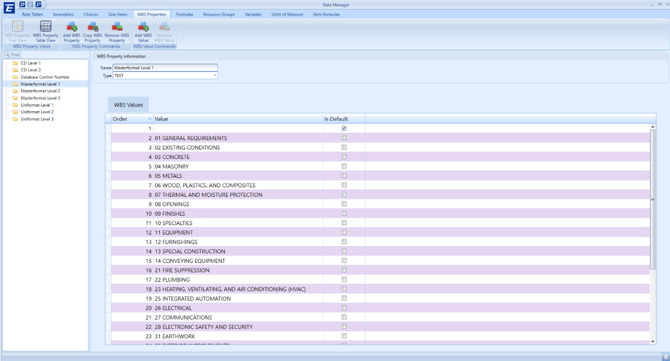Screen dimensions: 670x361
Task: Click the Add WBS Value icon
Action: 143,27
